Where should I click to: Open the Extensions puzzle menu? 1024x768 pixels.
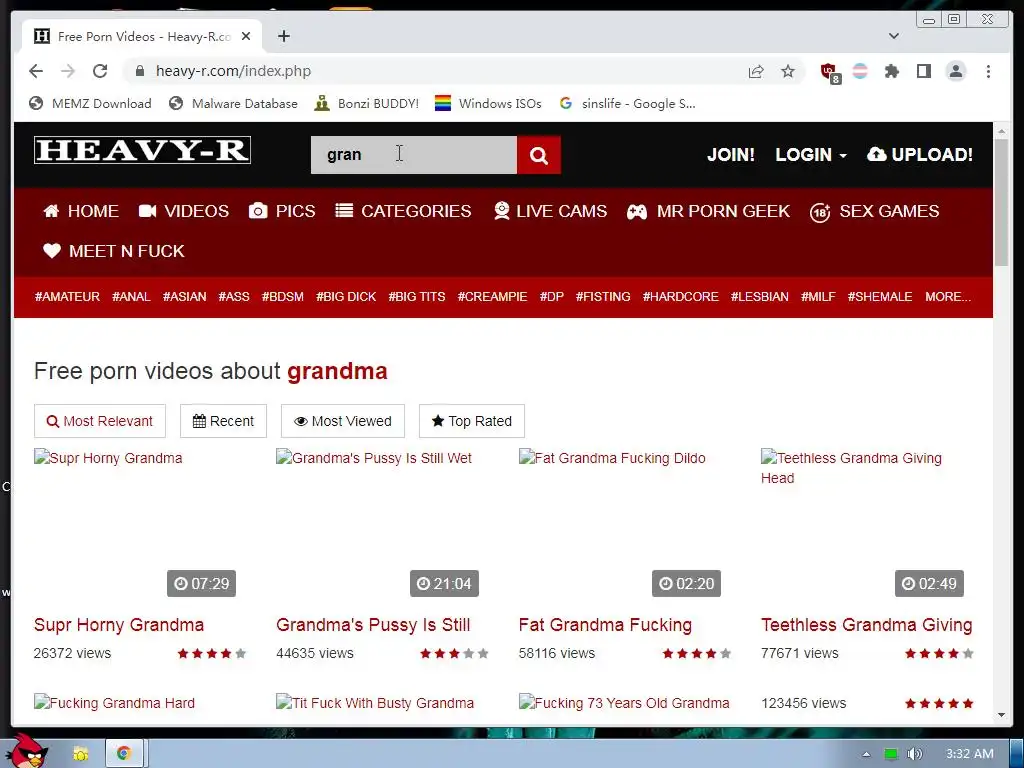(x=891, y=71)
